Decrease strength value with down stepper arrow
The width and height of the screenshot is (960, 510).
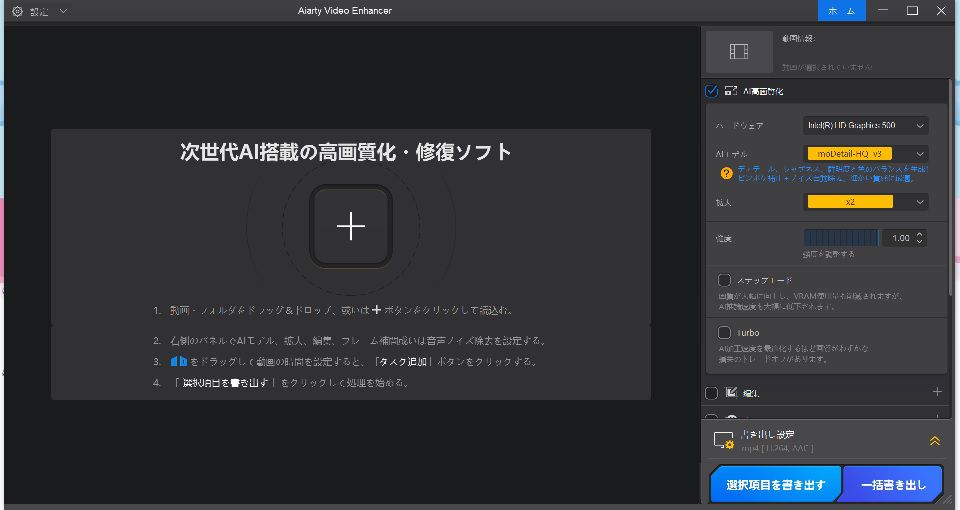(x=920, y=242)
